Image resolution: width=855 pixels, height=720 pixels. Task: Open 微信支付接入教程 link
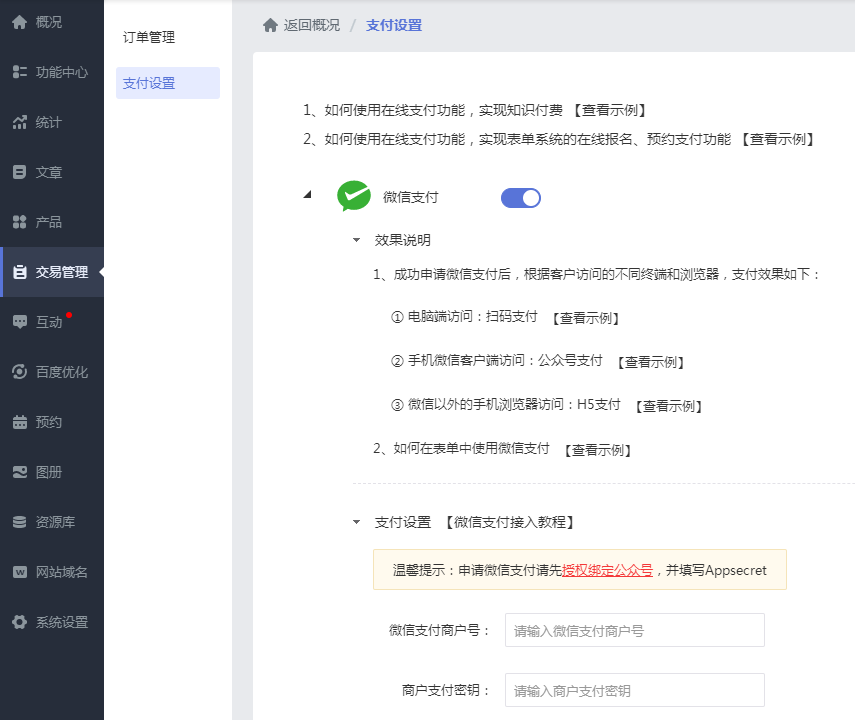click(509, 523)
